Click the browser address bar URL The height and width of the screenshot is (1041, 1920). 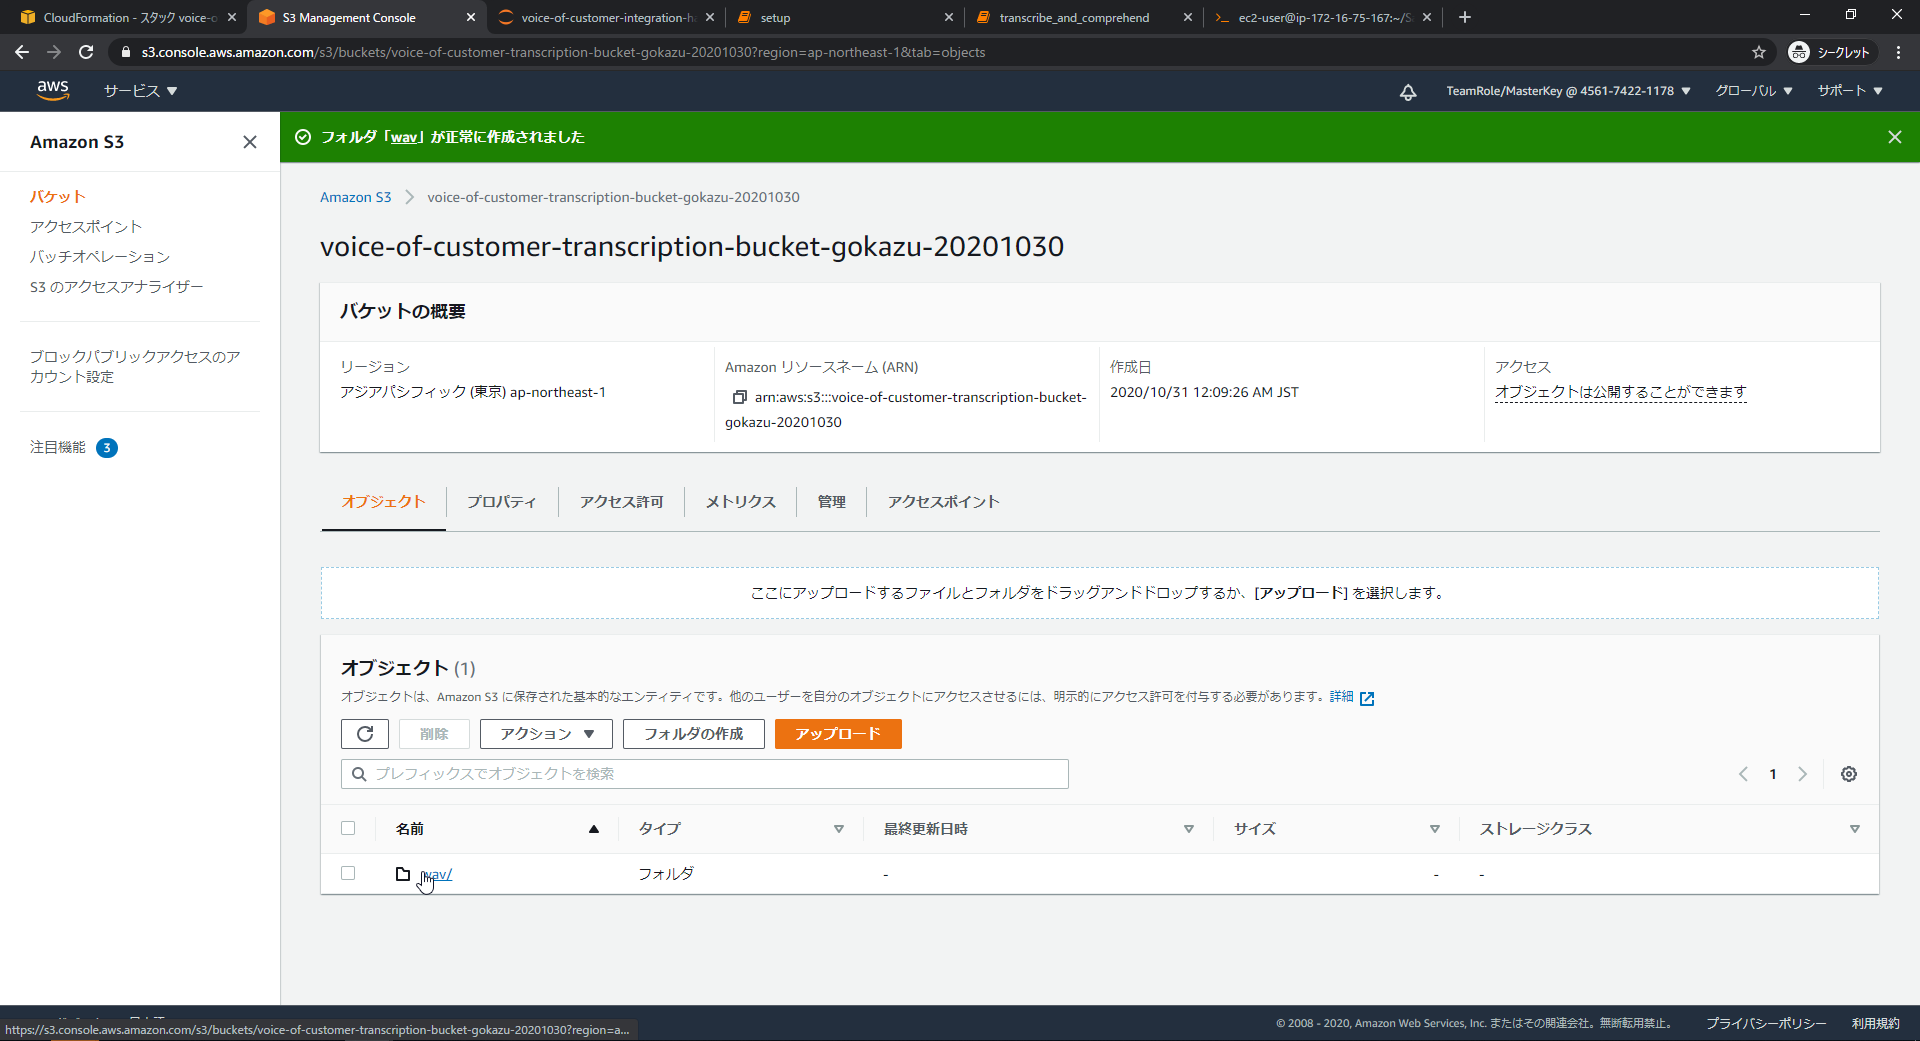point(563,52)
